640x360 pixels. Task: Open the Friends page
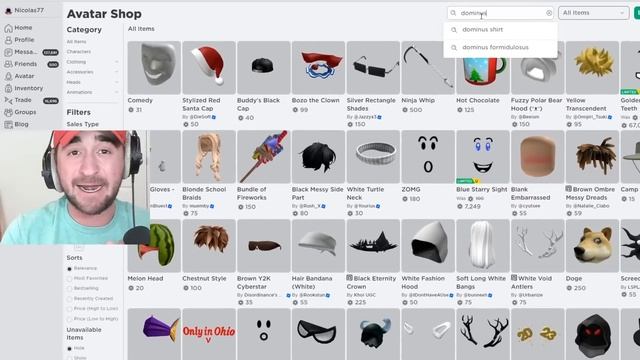(x=25, y=64)
